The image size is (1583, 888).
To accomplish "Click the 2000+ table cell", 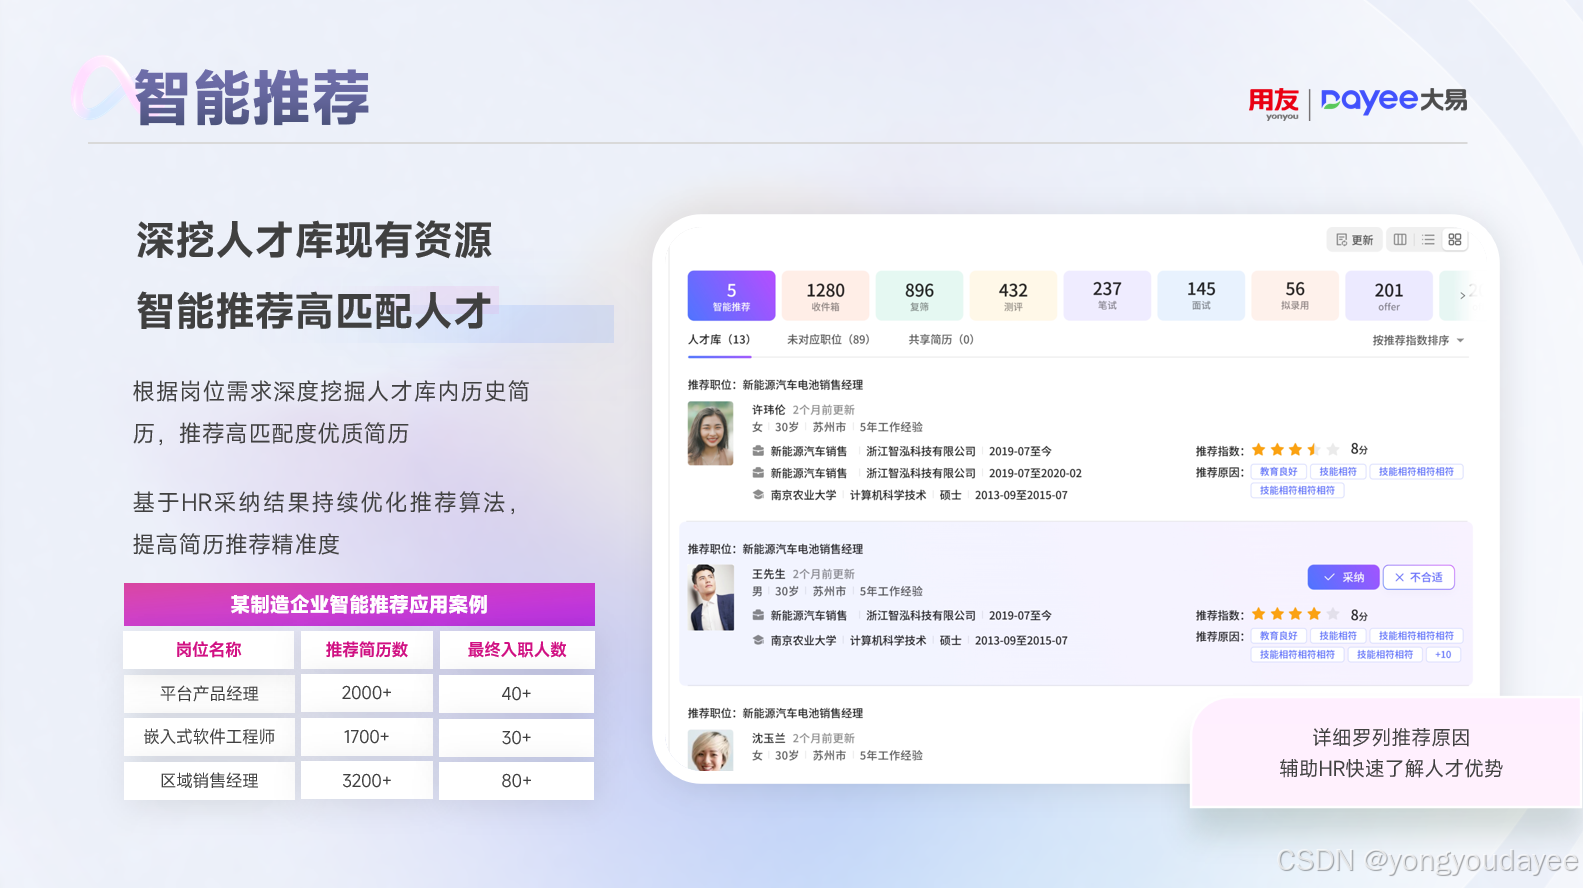I will [367, 693].
